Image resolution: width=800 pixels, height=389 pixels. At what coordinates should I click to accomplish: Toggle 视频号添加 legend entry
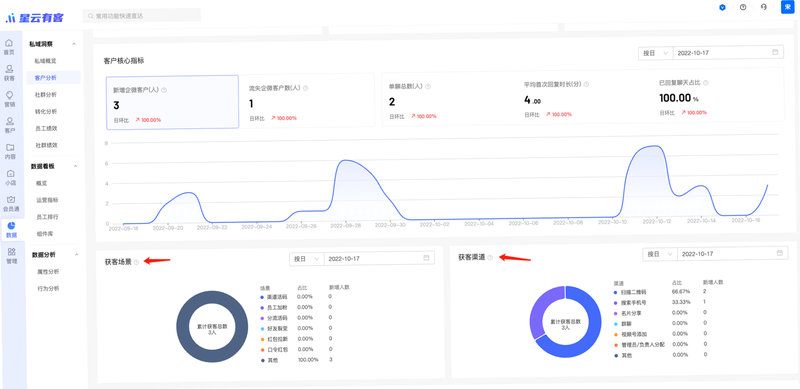tap(630, 334)
